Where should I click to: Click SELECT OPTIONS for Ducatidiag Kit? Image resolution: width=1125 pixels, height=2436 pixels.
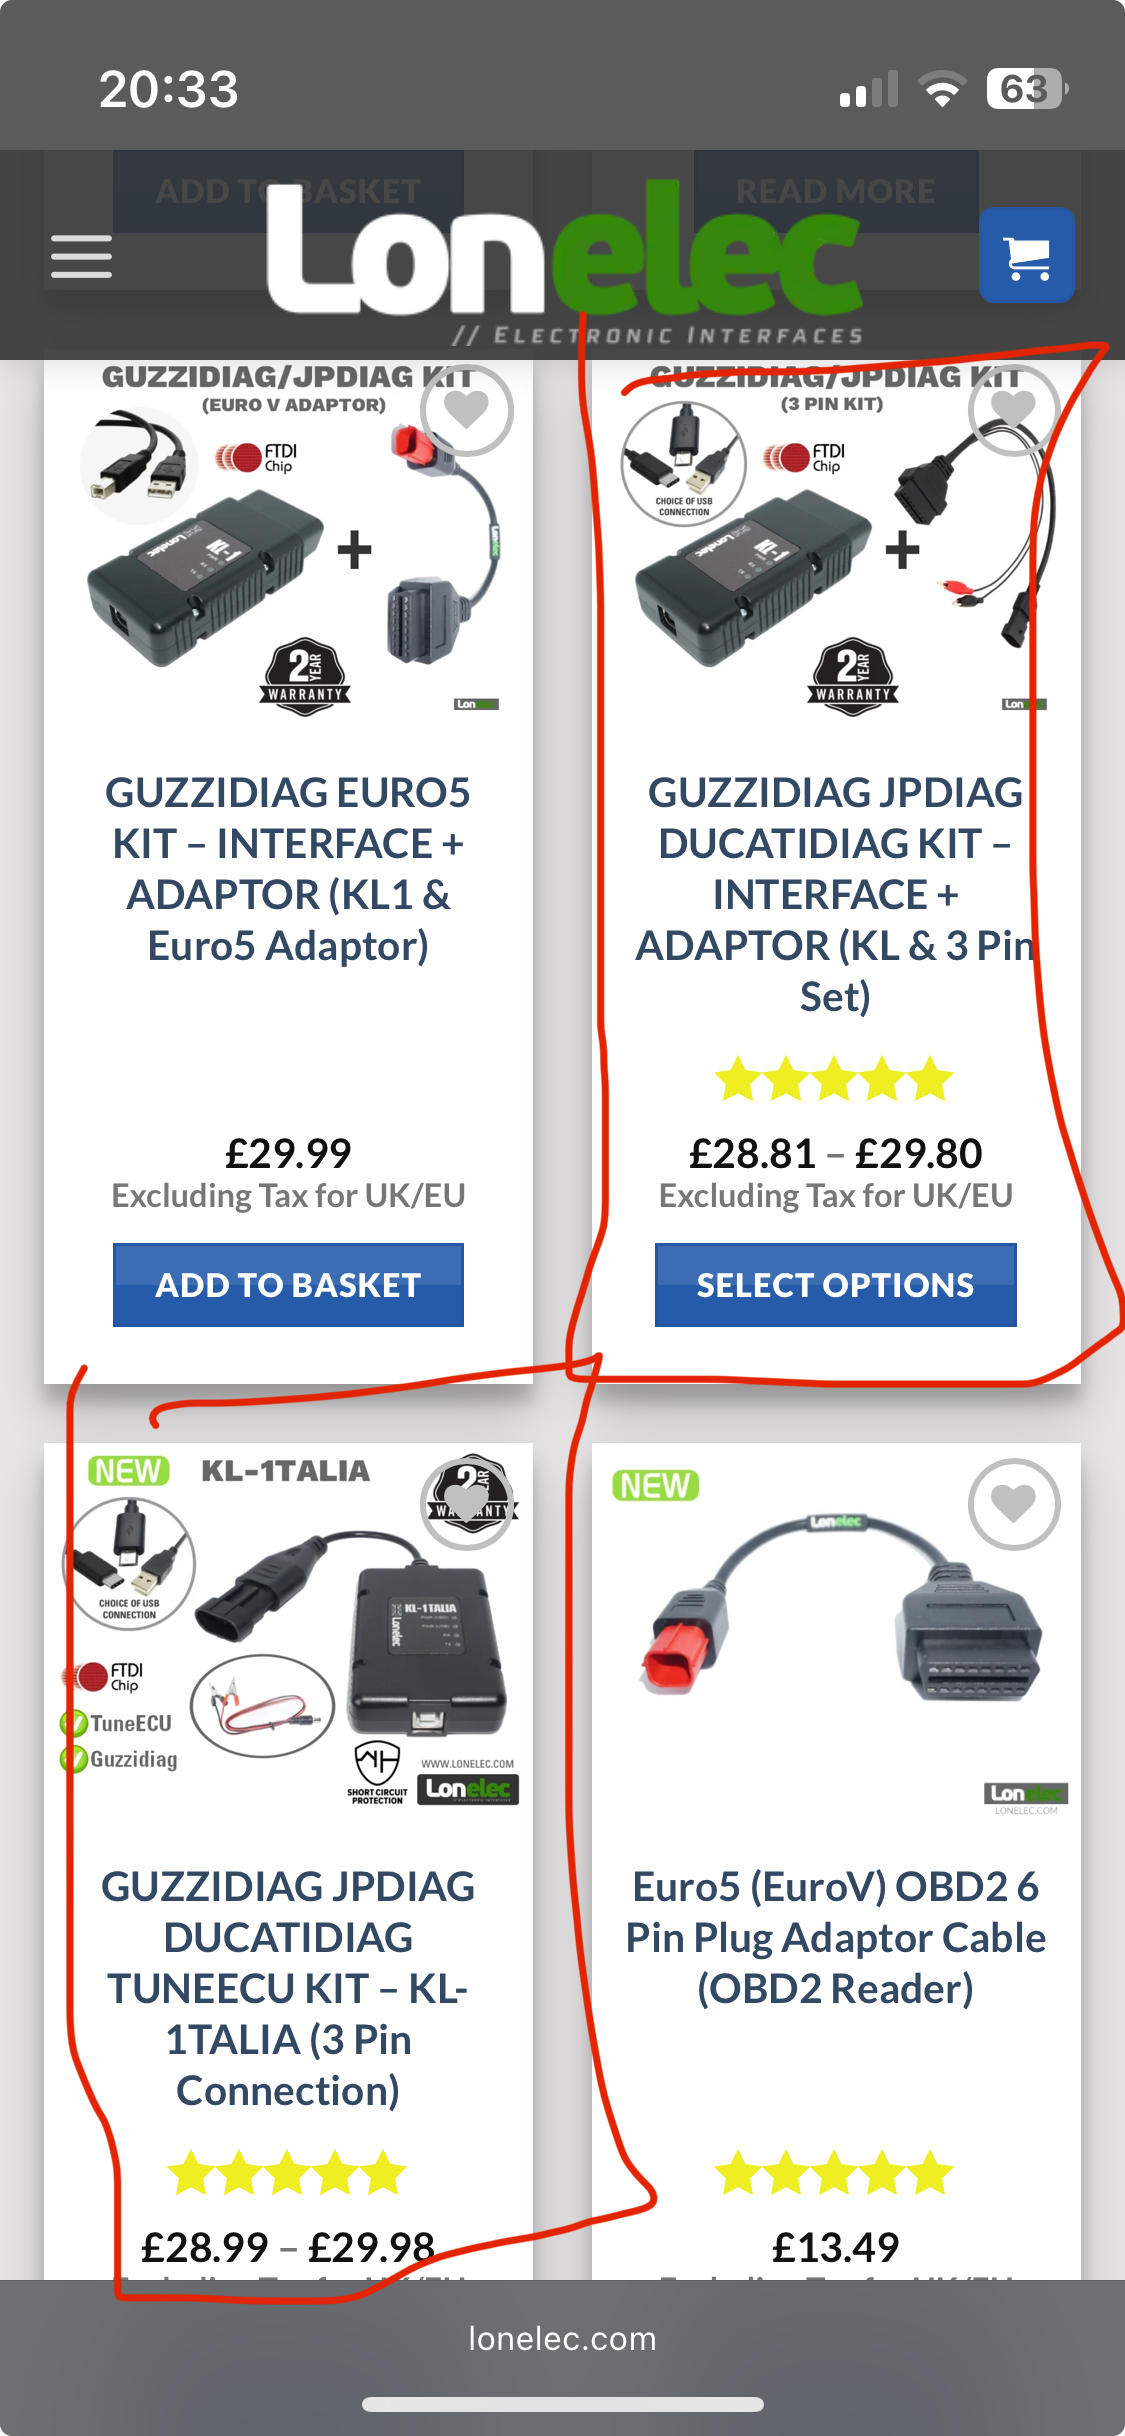(835, 1285)
